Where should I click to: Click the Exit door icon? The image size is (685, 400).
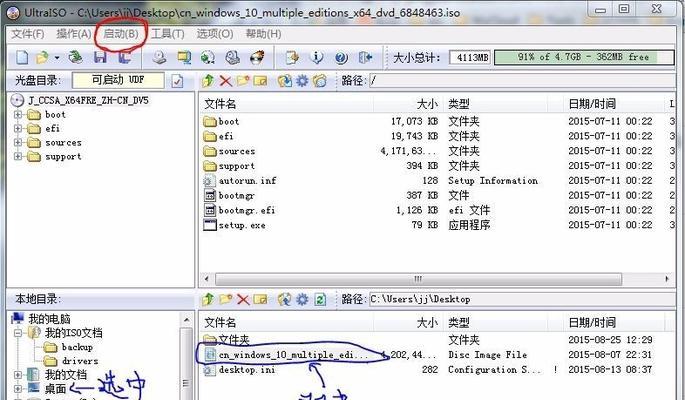click(365, 57)
